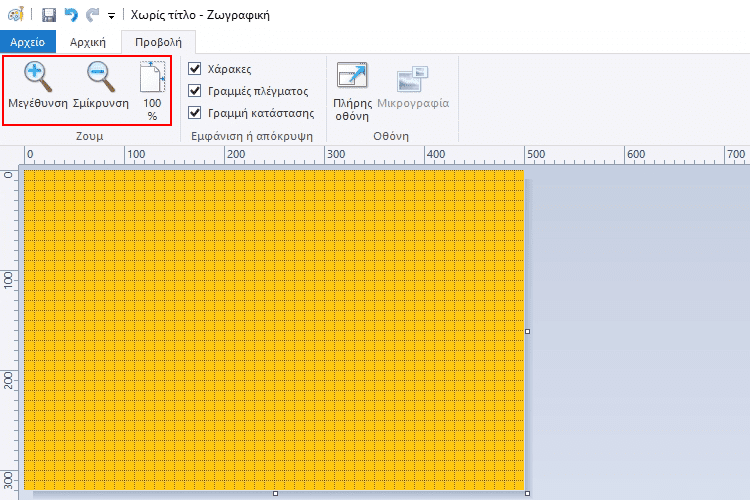Click the canvas bottom-right corner handle
Viewport: 750px width, 500px height.
(x=527, y=493)
